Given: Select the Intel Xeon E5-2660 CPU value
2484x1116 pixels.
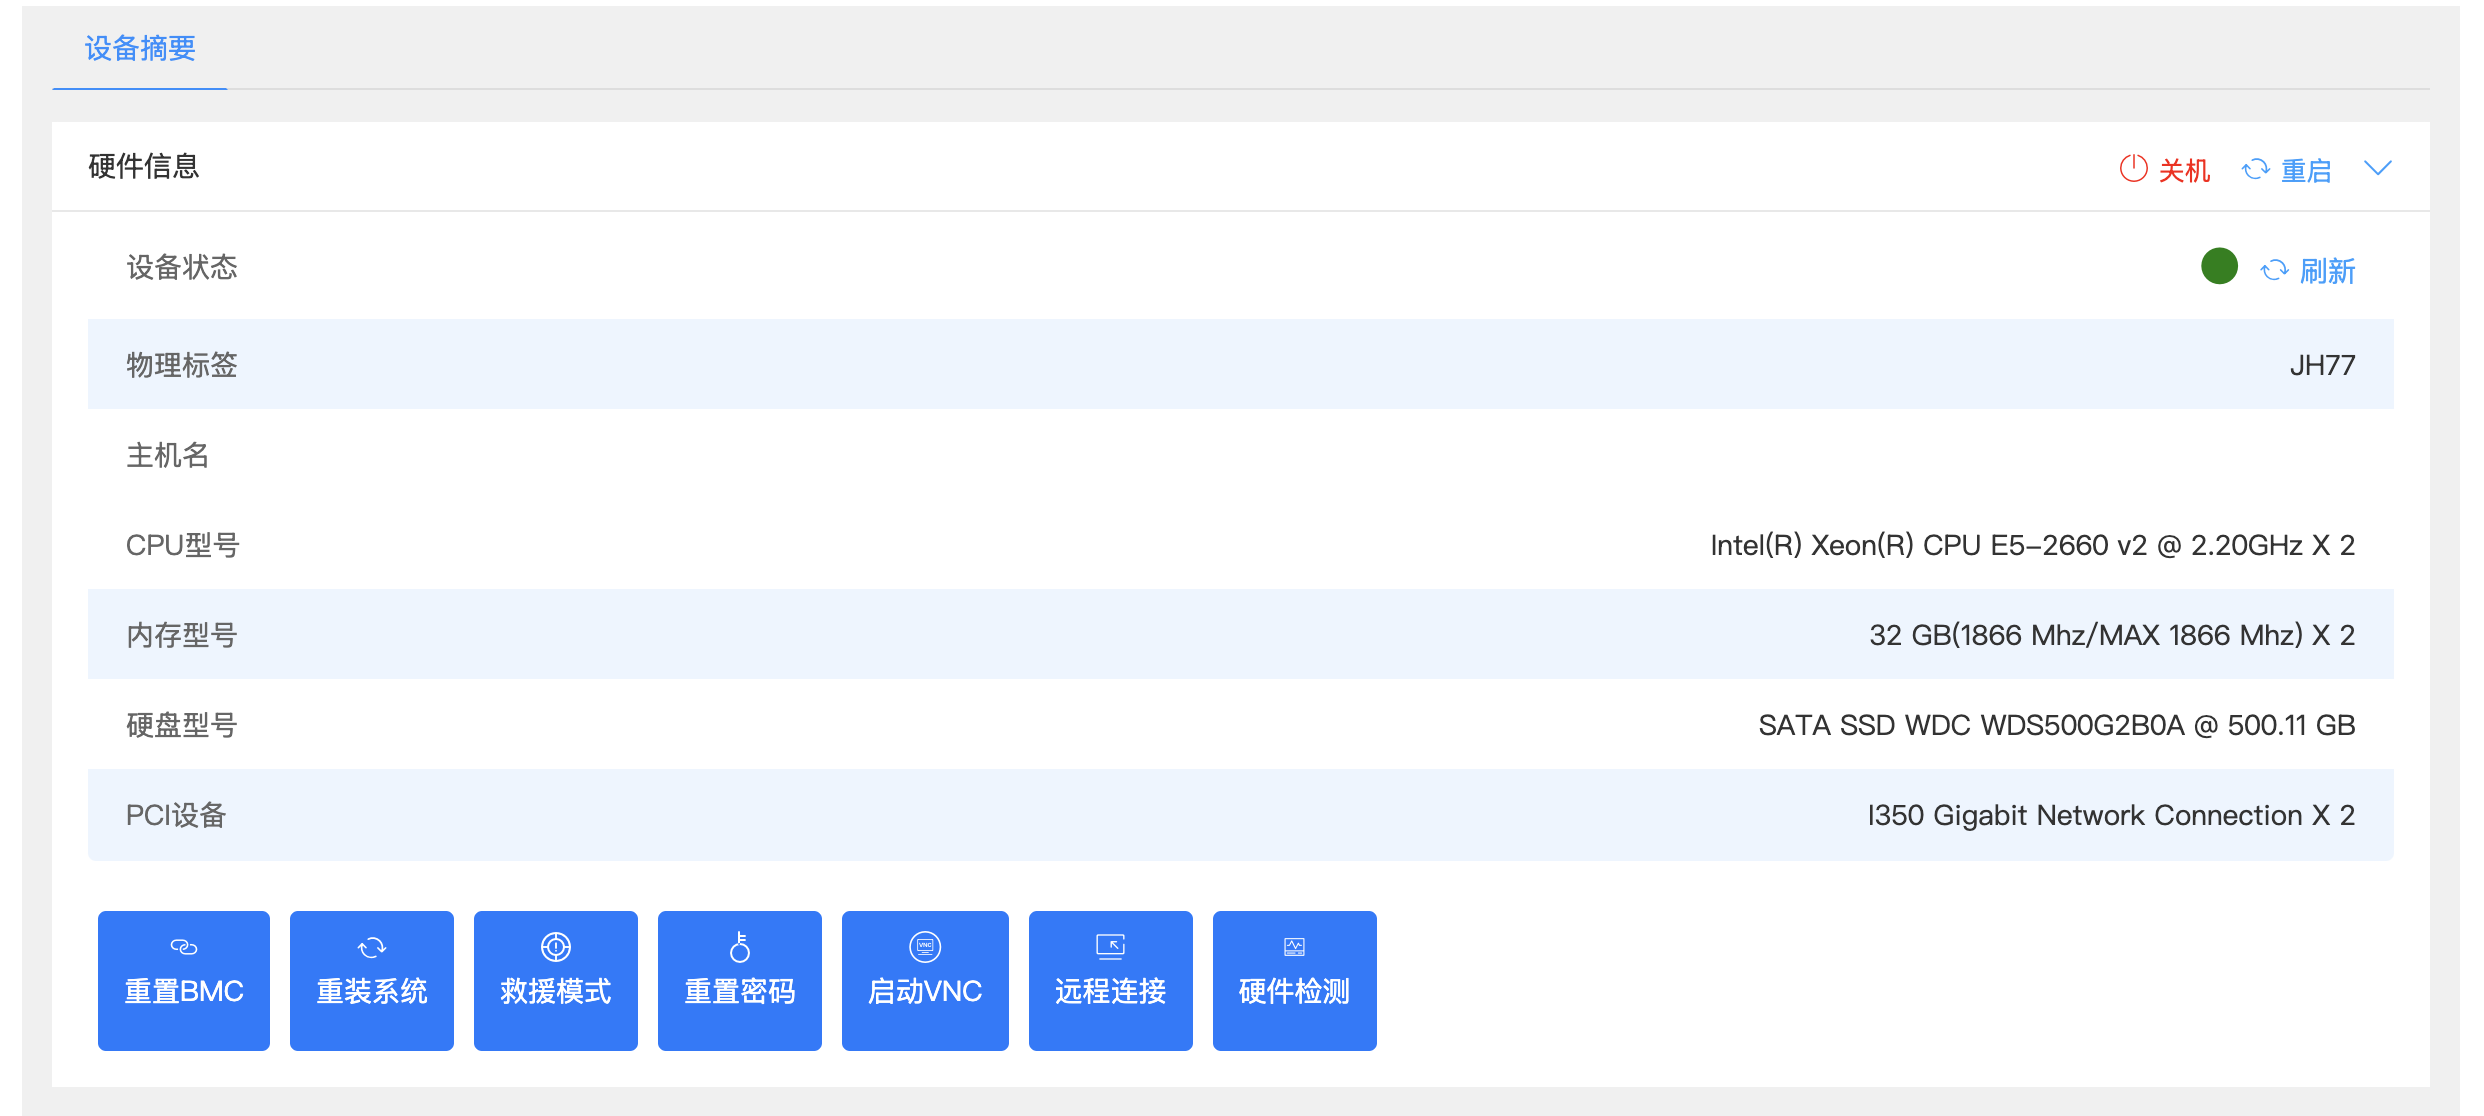Looking at the screenshot, I should click(2033, 545).
